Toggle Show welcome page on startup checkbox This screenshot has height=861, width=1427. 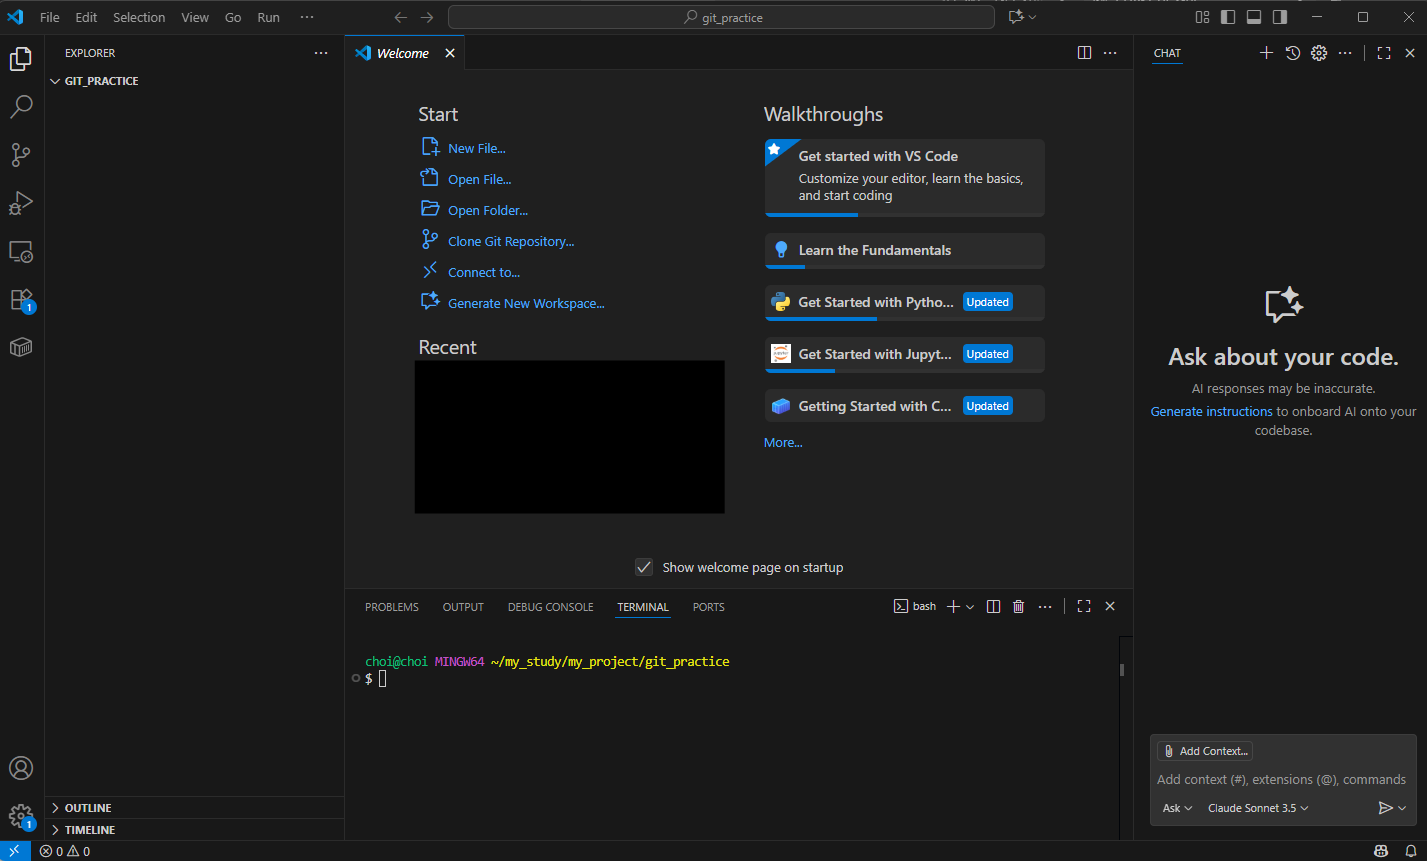click(x=644, y=567)
